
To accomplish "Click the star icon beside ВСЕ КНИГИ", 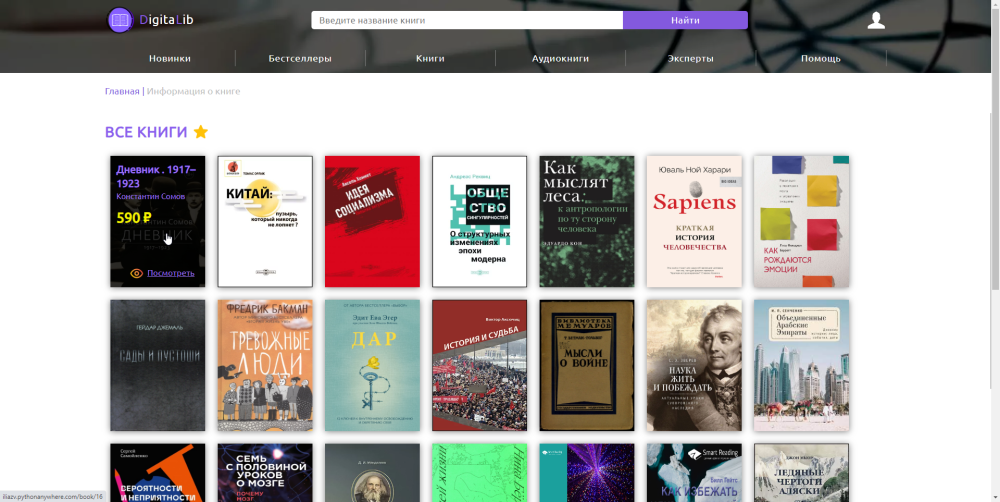I will (x=201, y=132).
